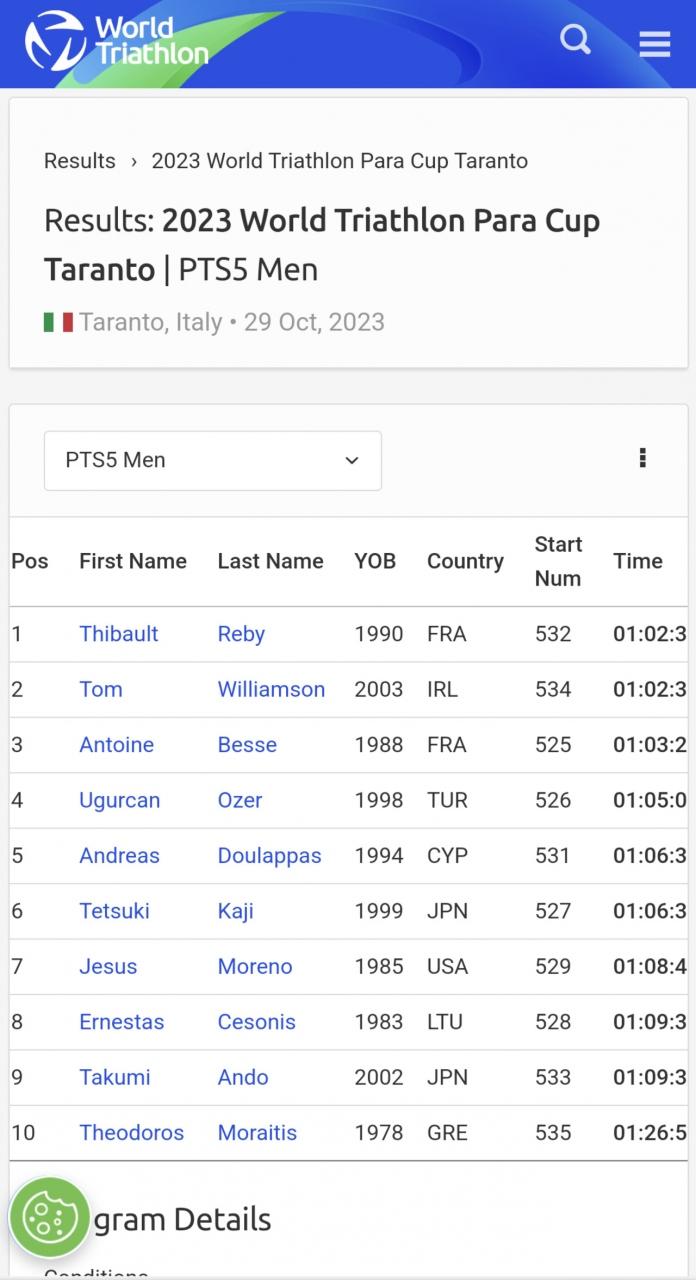Click the Time column header

click(638, 561)
